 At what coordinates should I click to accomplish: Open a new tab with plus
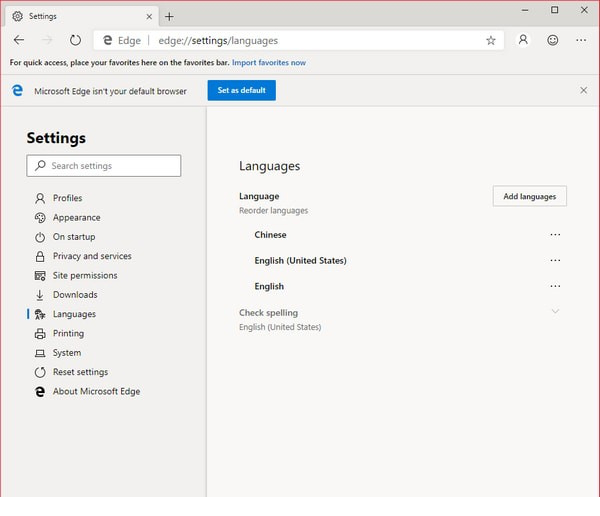point(169,16)
